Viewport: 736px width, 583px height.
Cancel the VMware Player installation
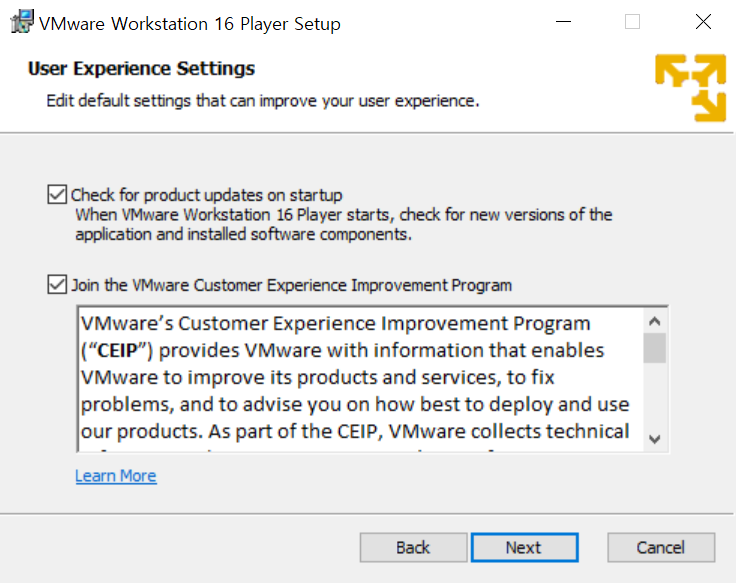click(x=661, y=547)
